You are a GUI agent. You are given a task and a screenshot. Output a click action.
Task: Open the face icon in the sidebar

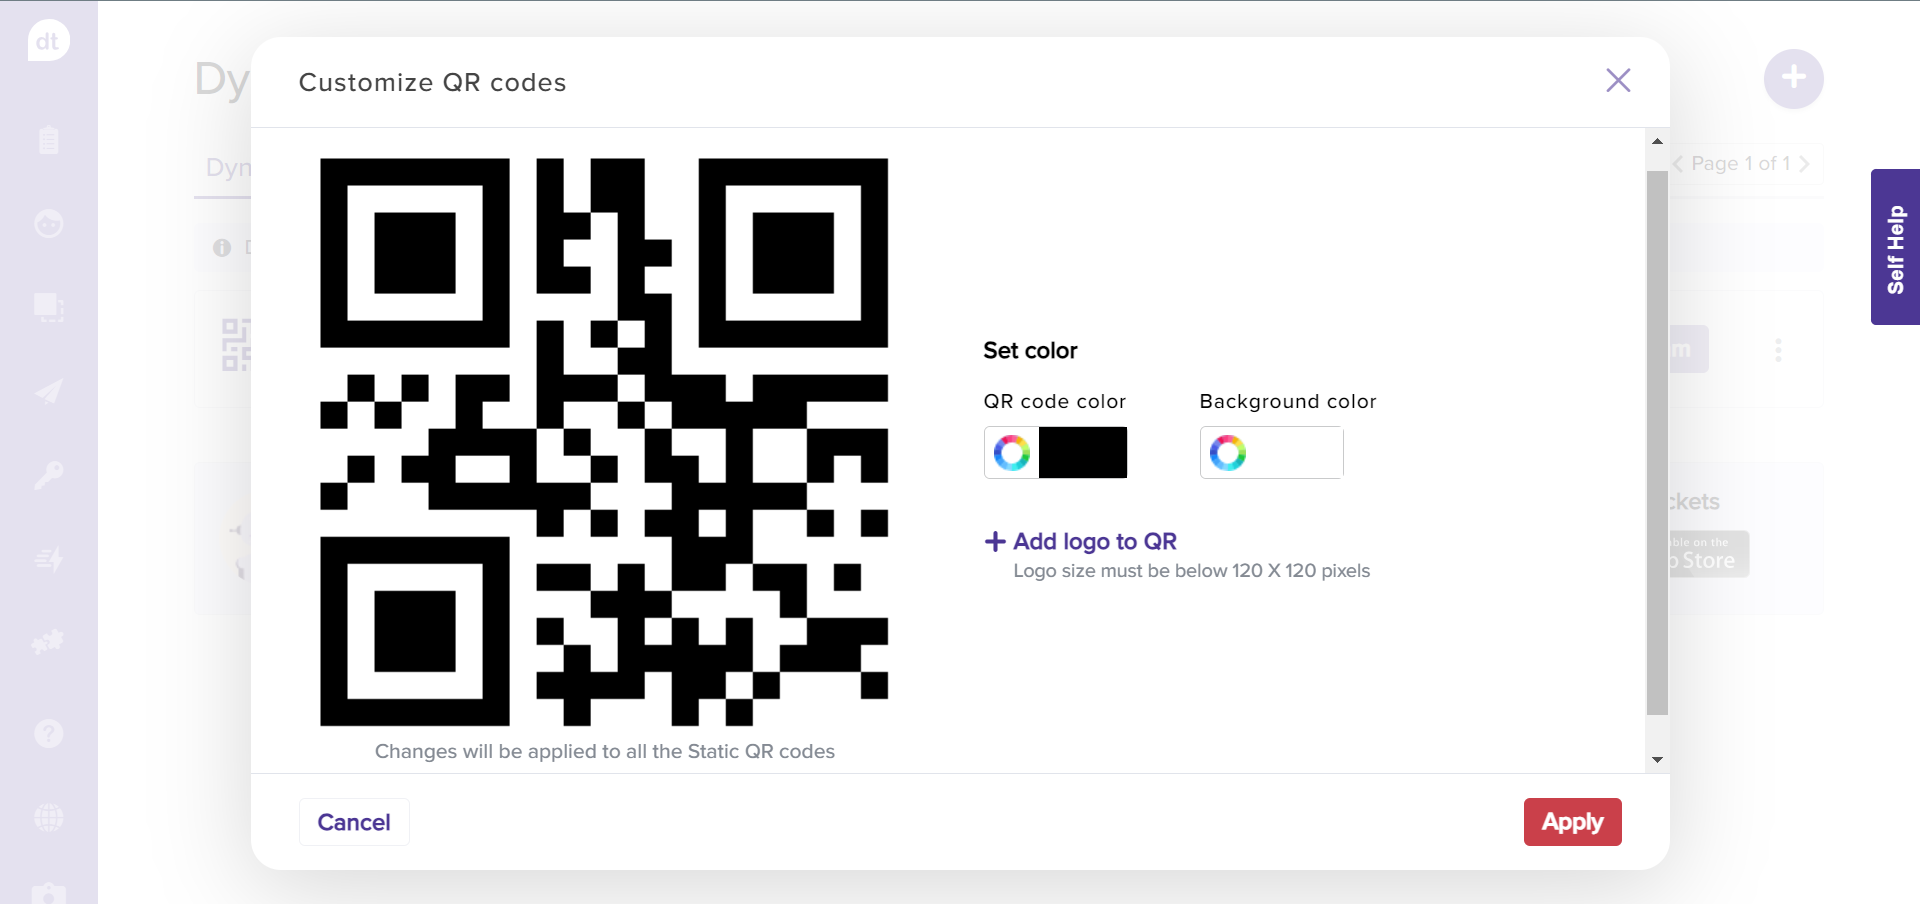48,223
